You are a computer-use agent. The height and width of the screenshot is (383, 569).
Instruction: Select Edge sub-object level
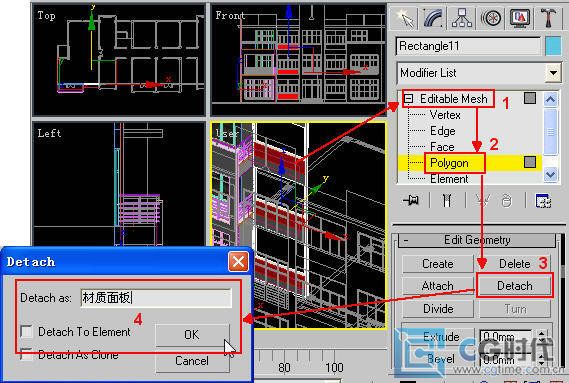tap(442, 131)
